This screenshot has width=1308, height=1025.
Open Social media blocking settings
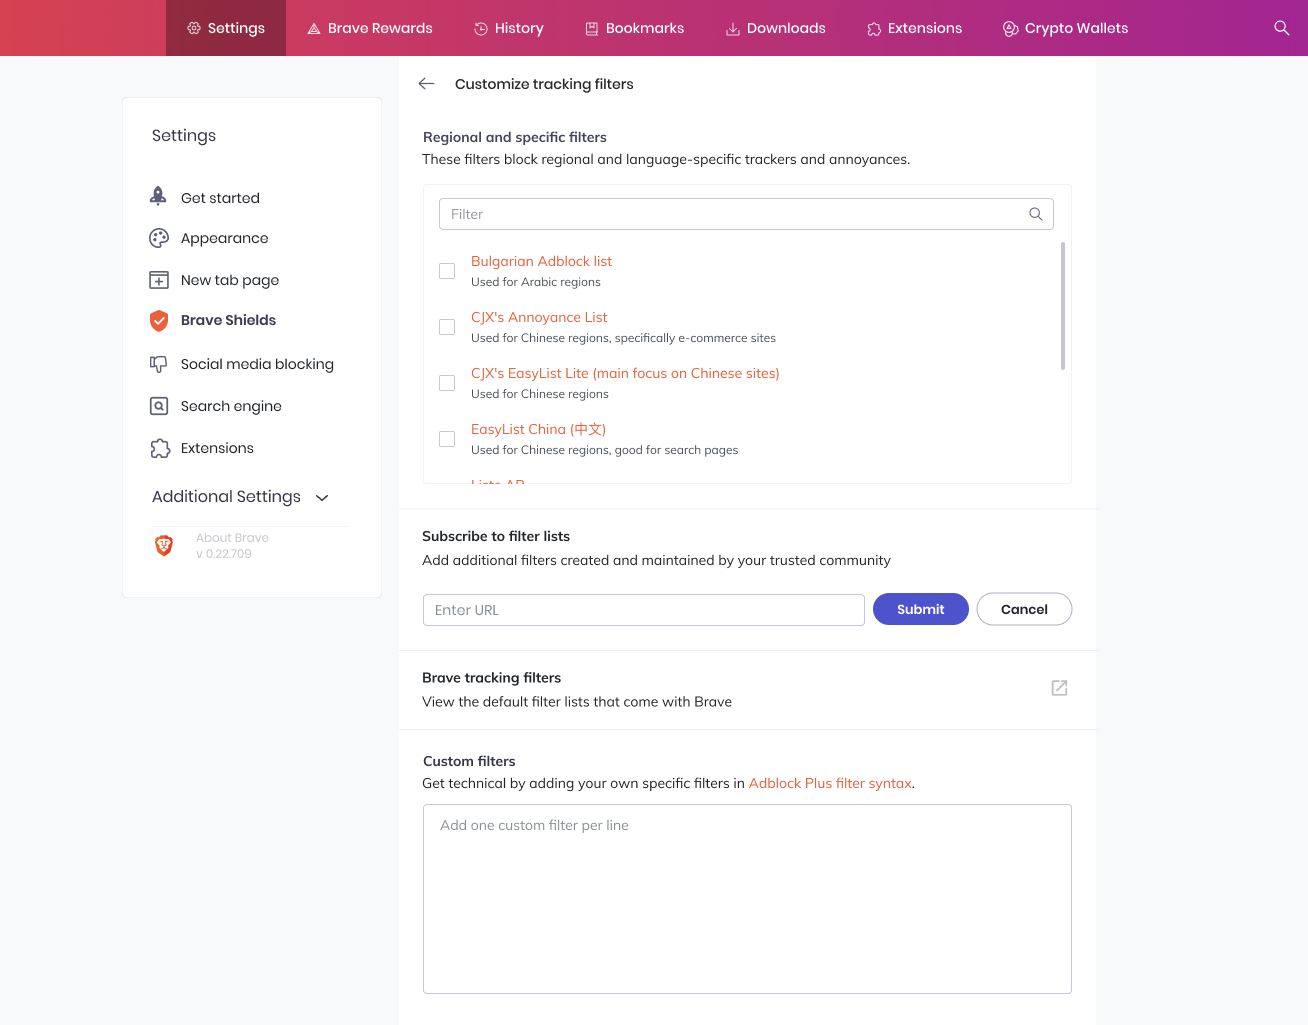click(x=257, y=364)
